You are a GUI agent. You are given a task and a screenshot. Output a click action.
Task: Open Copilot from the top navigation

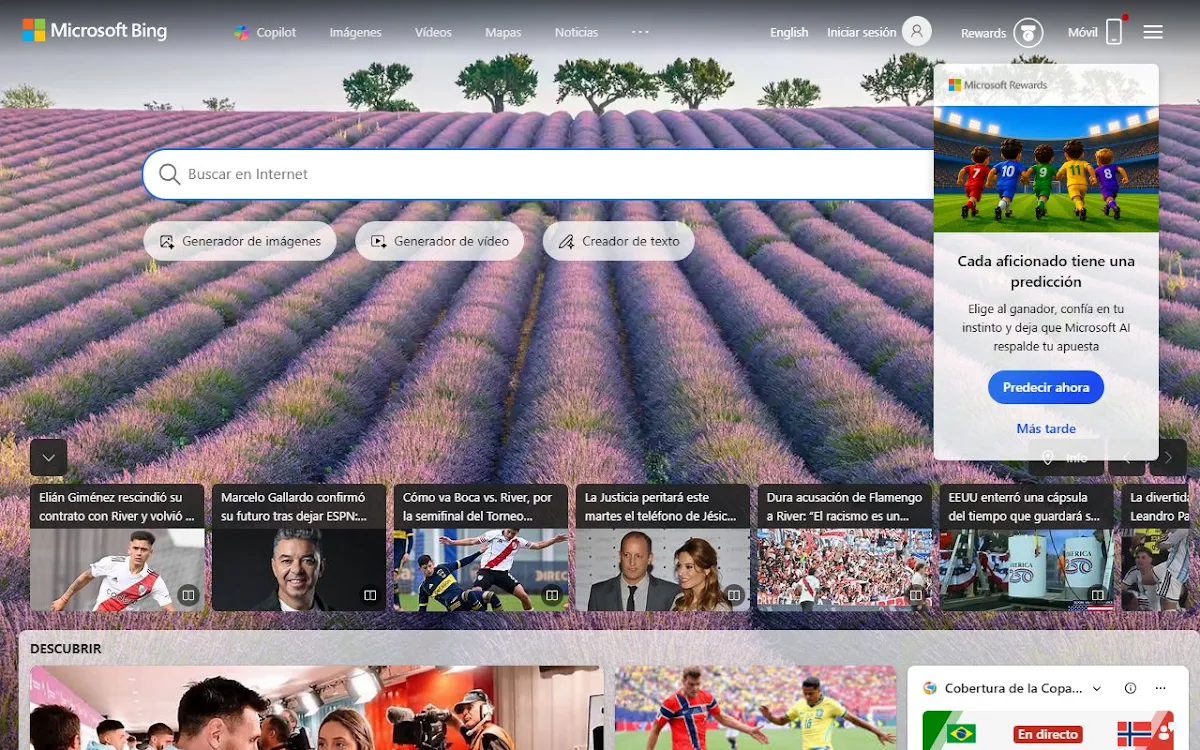point(265,32)
